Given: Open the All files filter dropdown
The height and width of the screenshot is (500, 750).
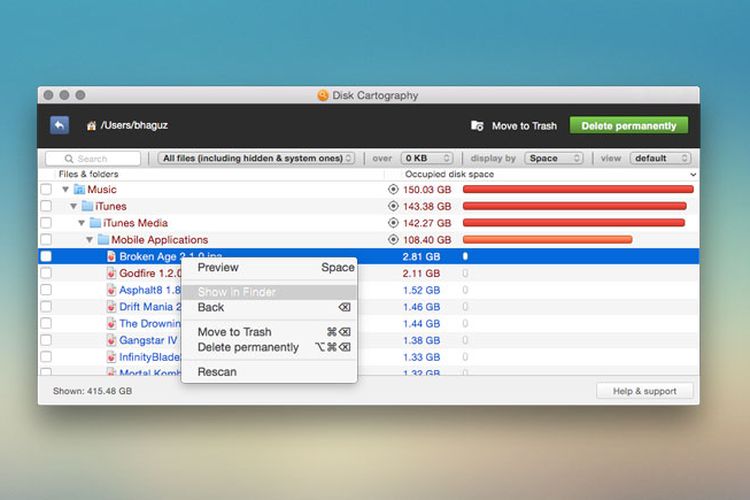Looking at the screenshot, I should pyautogui.click(x=256, y=158).
